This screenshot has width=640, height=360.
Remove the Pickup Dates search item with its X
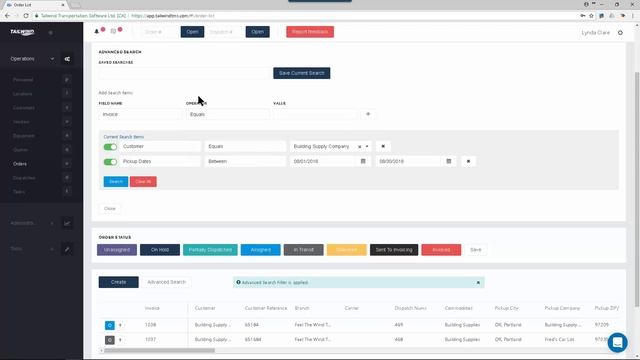pyautogui.click(x=468, y=161)
